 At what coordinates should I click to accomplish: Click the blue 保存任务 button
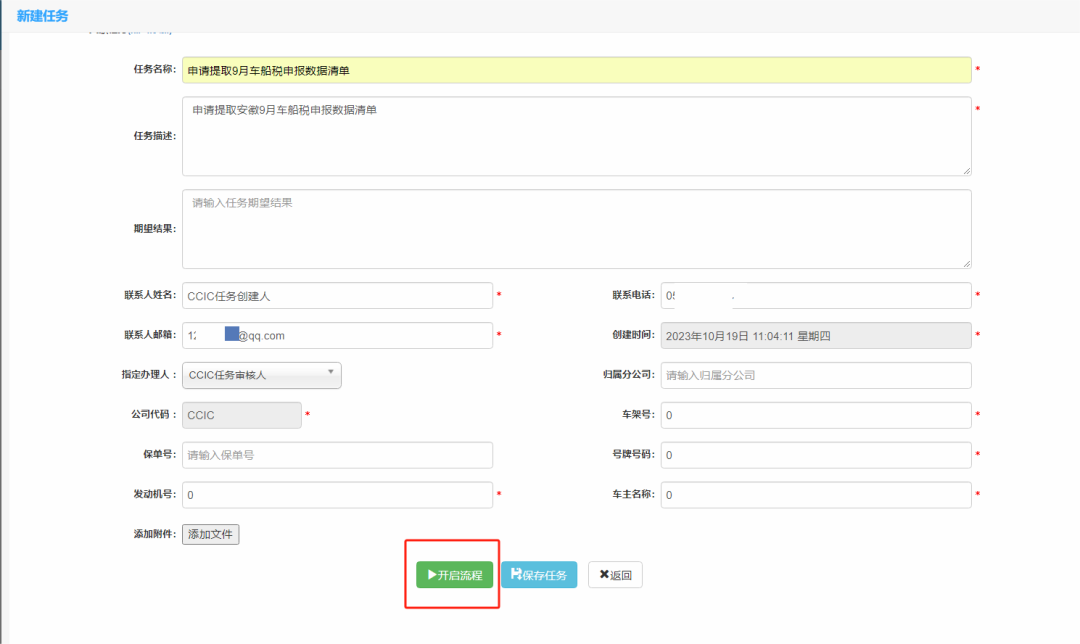click(539, 575)
